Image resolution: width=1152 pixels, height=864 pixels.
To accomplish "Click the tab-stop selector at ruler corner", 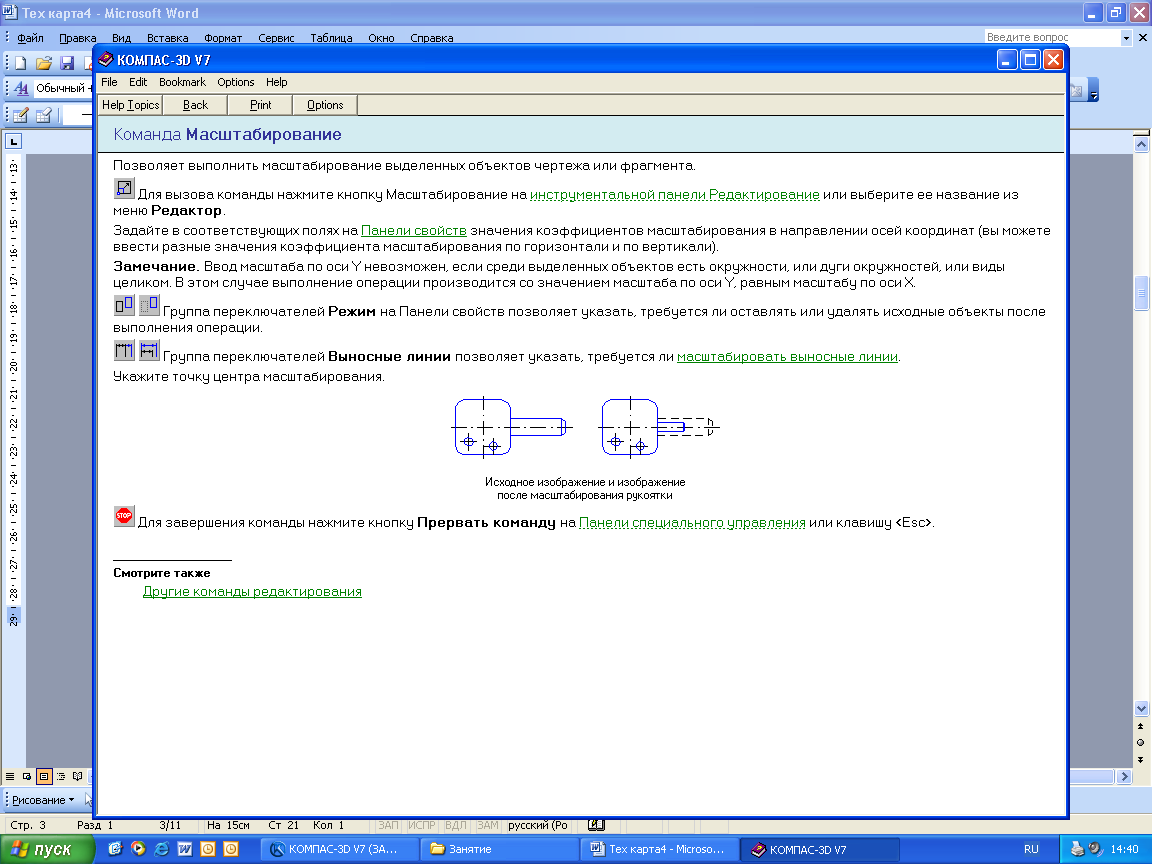I will (x=14, y=141).
